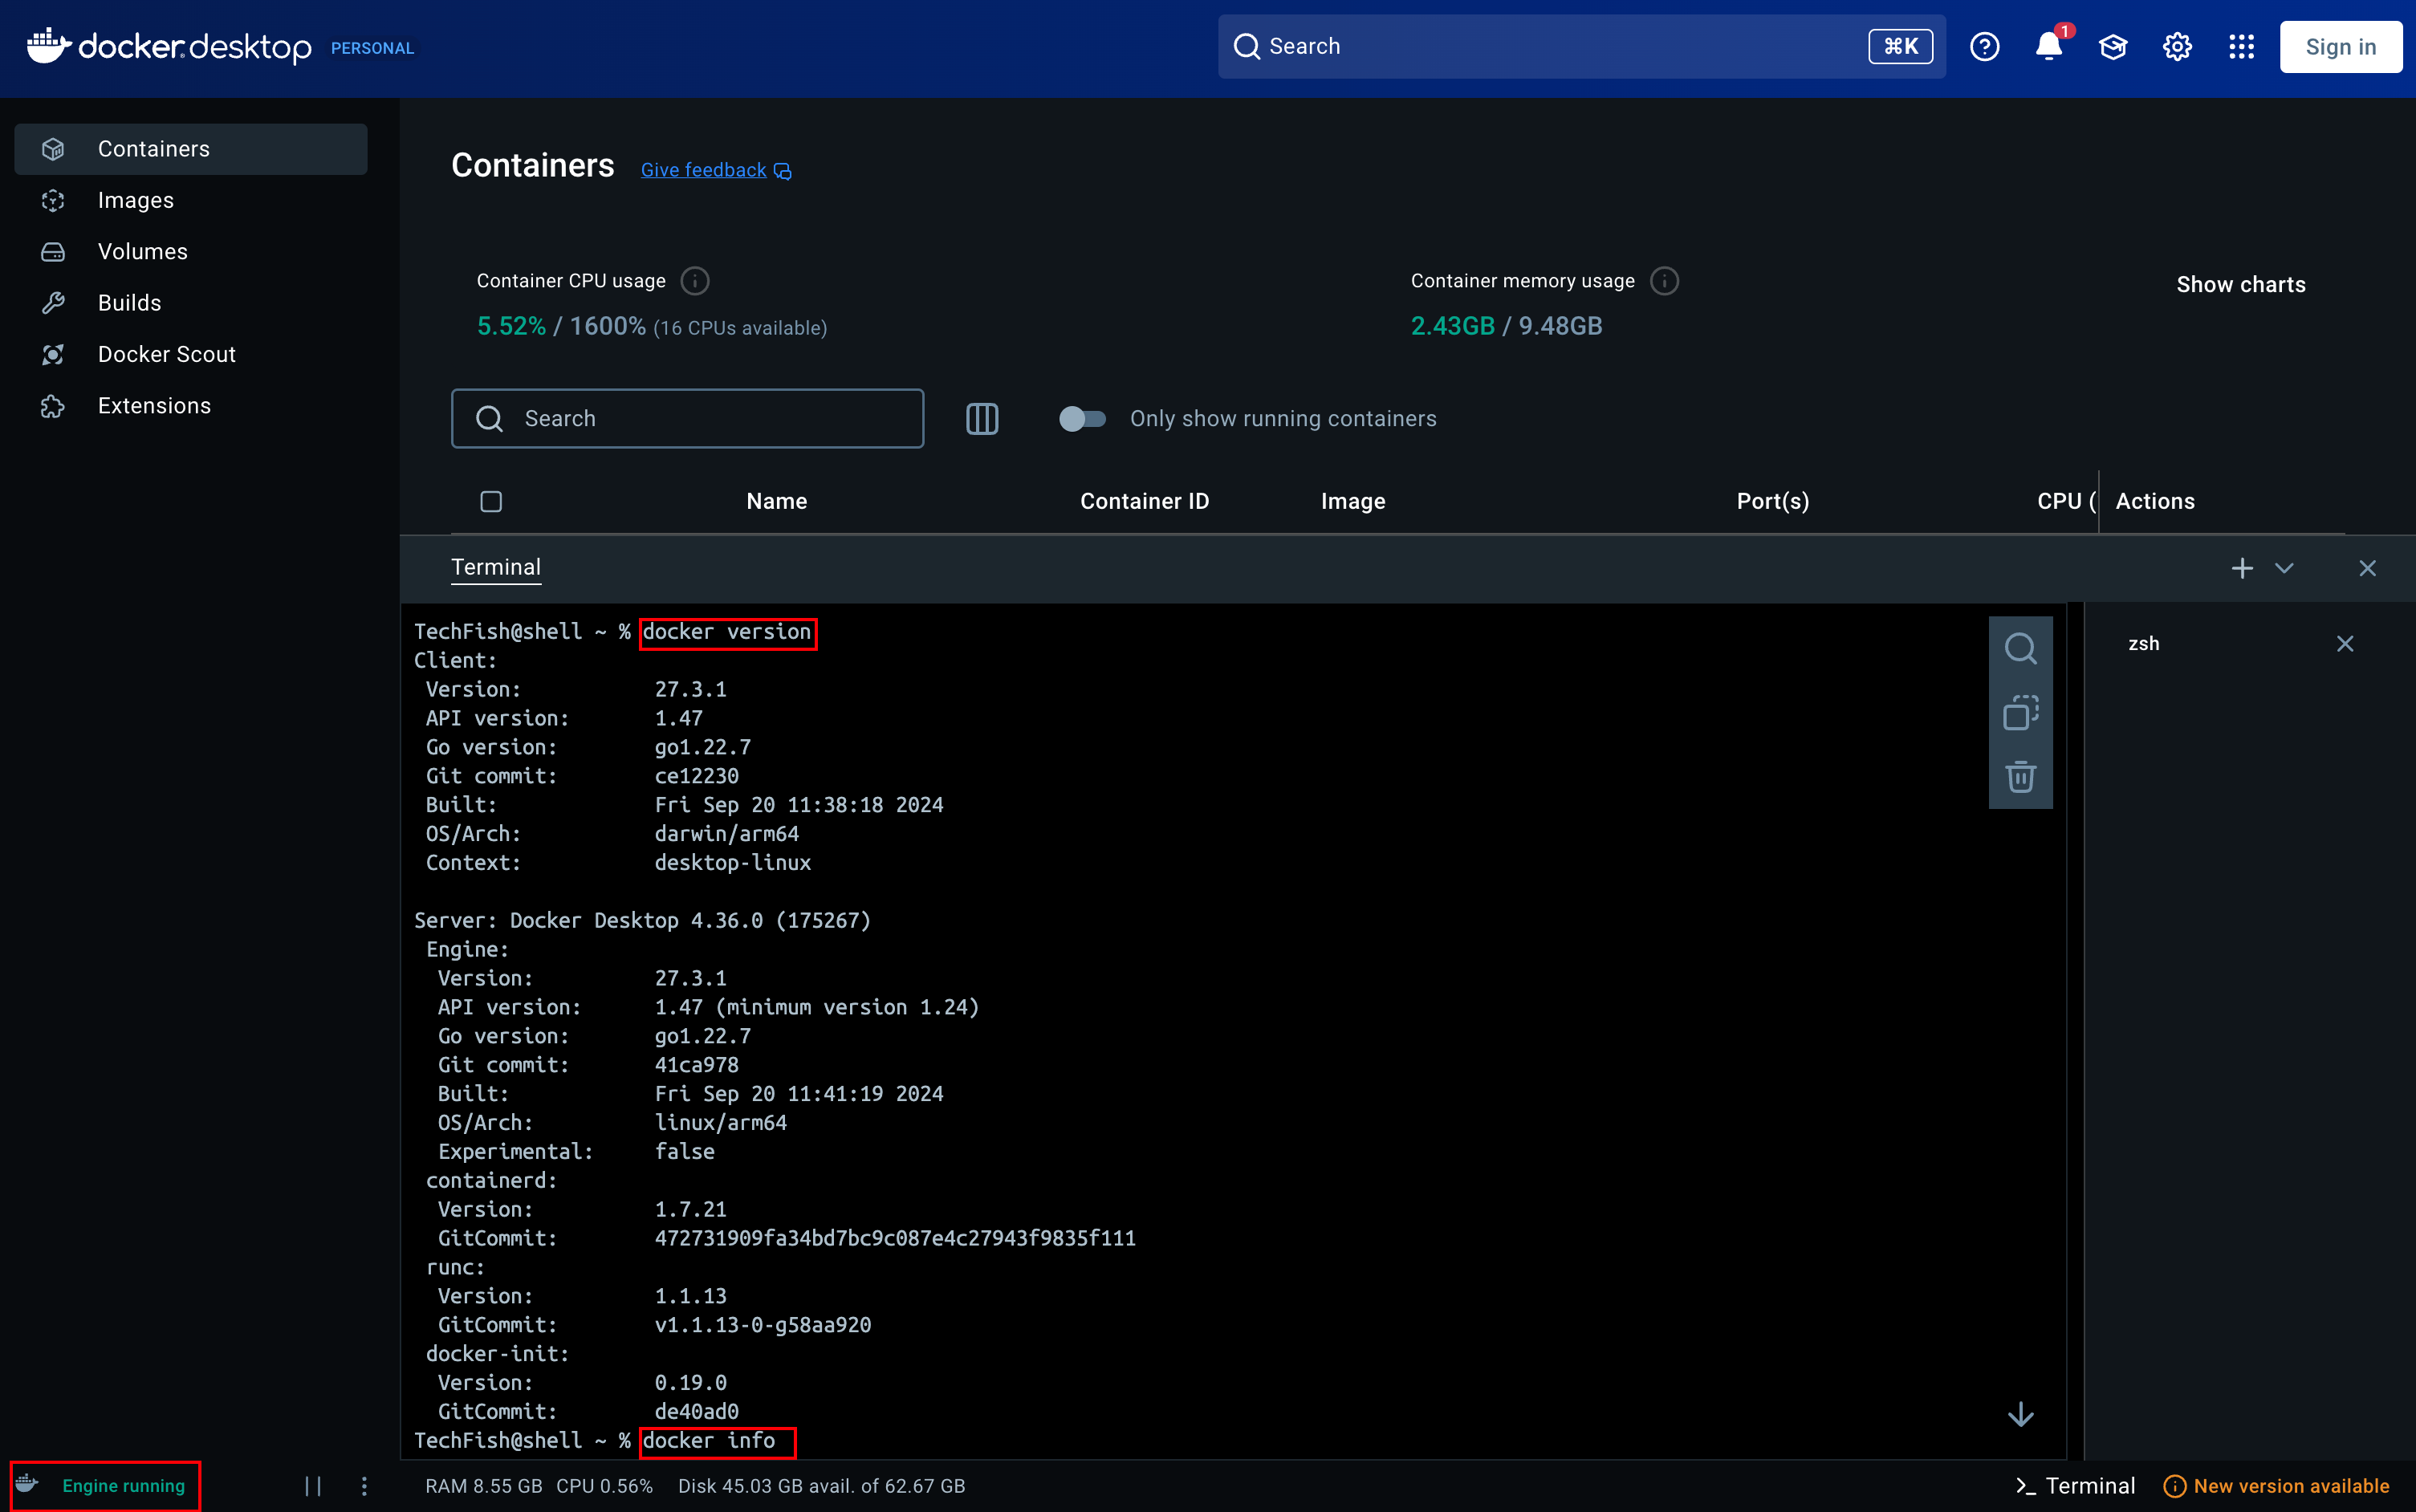This screenshot has height=1512, width=2416.
Task: Add a new terminal session with plus
Action: (x=2242, y=568)
